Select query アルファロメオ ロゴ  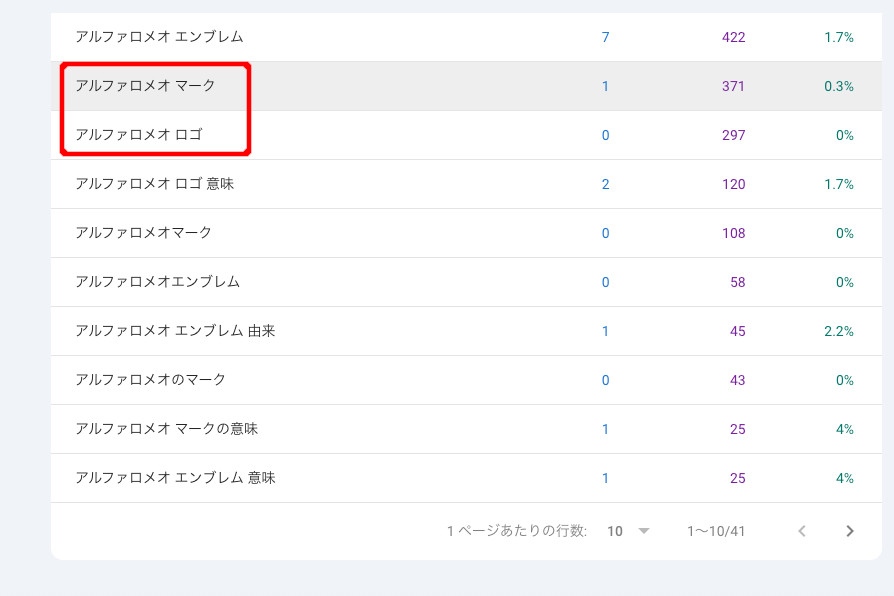click(139, 135)
